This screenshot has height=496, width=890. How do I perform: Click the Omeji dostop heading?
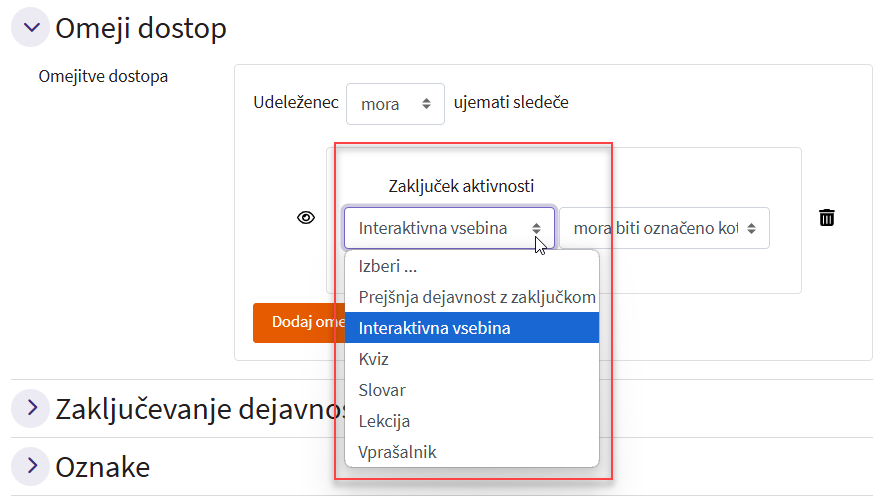(141, 28)
